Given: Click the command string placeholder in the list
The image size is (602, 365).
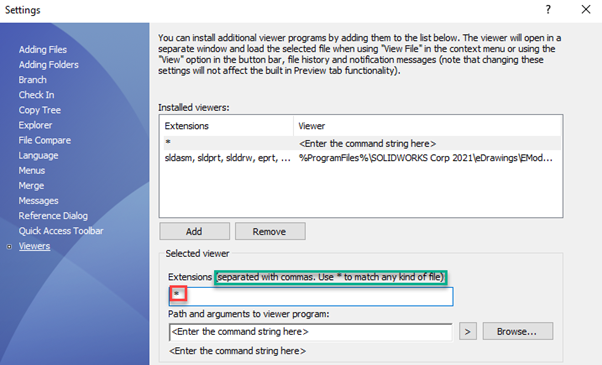Looking at the screenshot, I should point(367,144).
